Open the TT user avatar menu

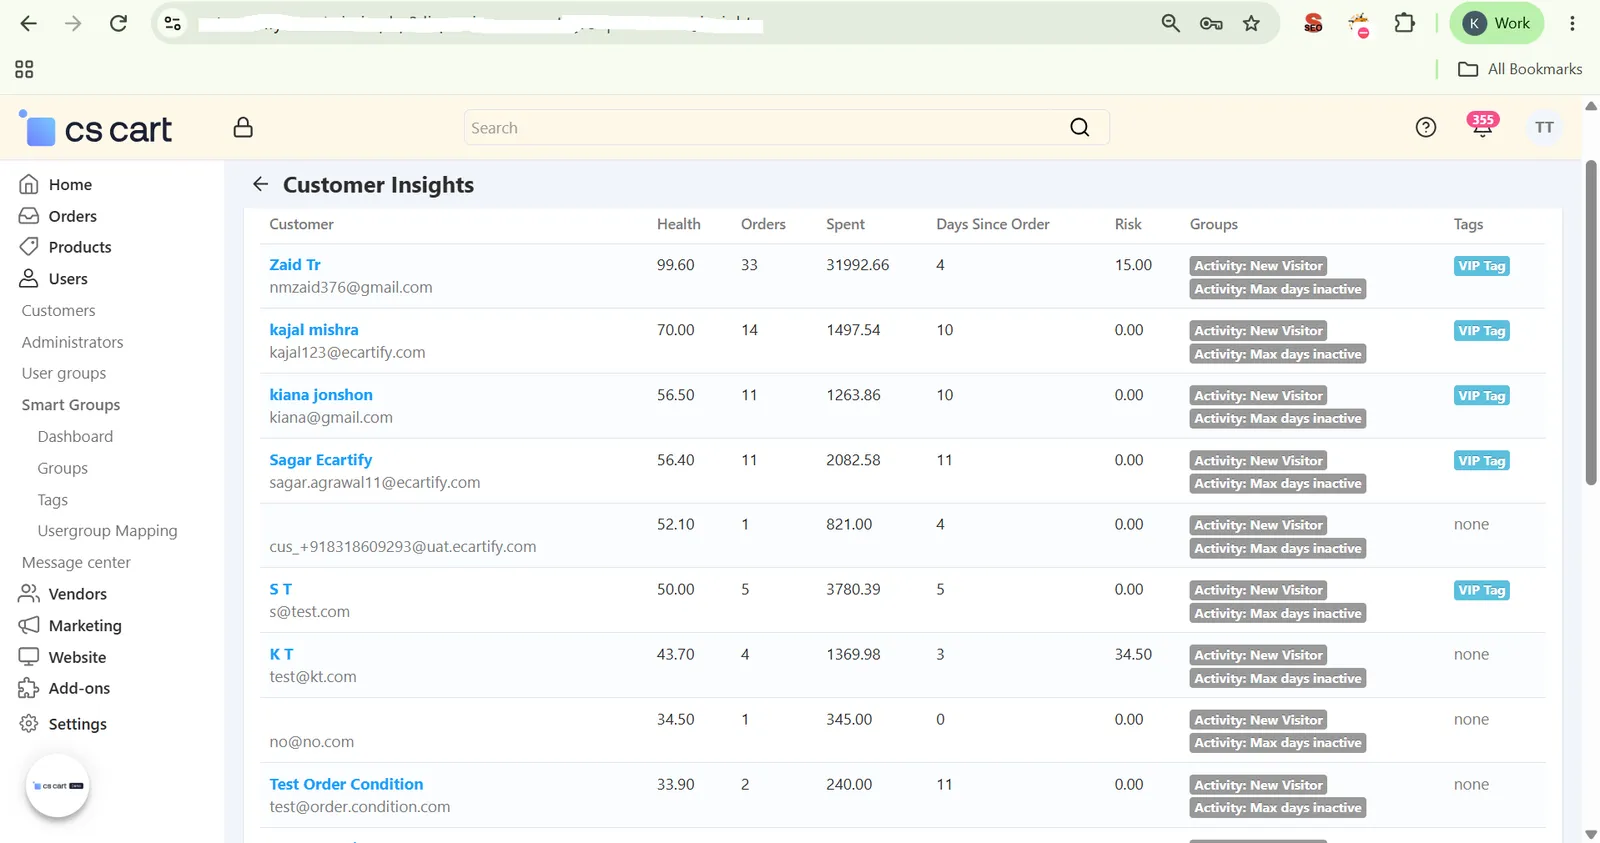(1544, 127)
